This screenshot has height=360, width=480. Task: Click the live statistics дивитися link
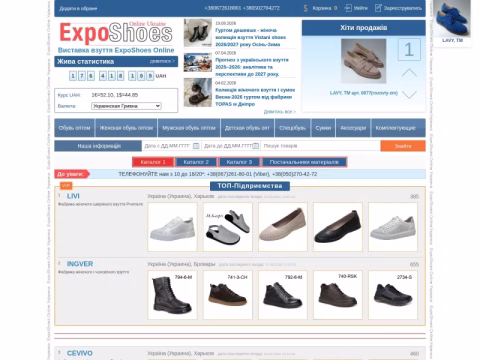click(x=162, y=61)
